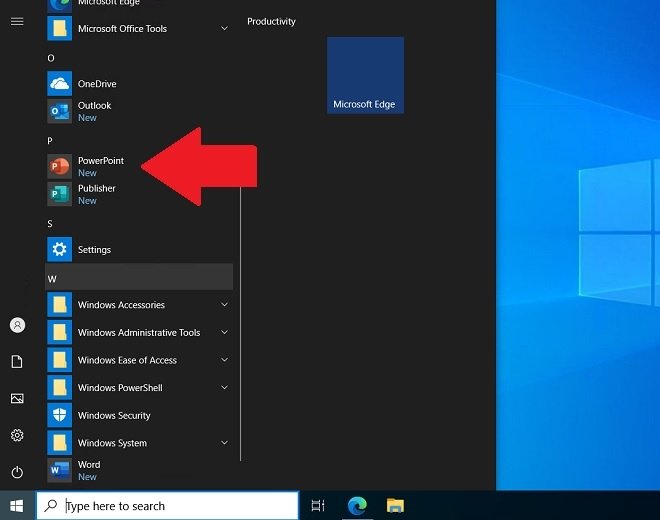Select the highlighted W section header
The height and width of the screenshot is (520, 660).
pos(139,277)
